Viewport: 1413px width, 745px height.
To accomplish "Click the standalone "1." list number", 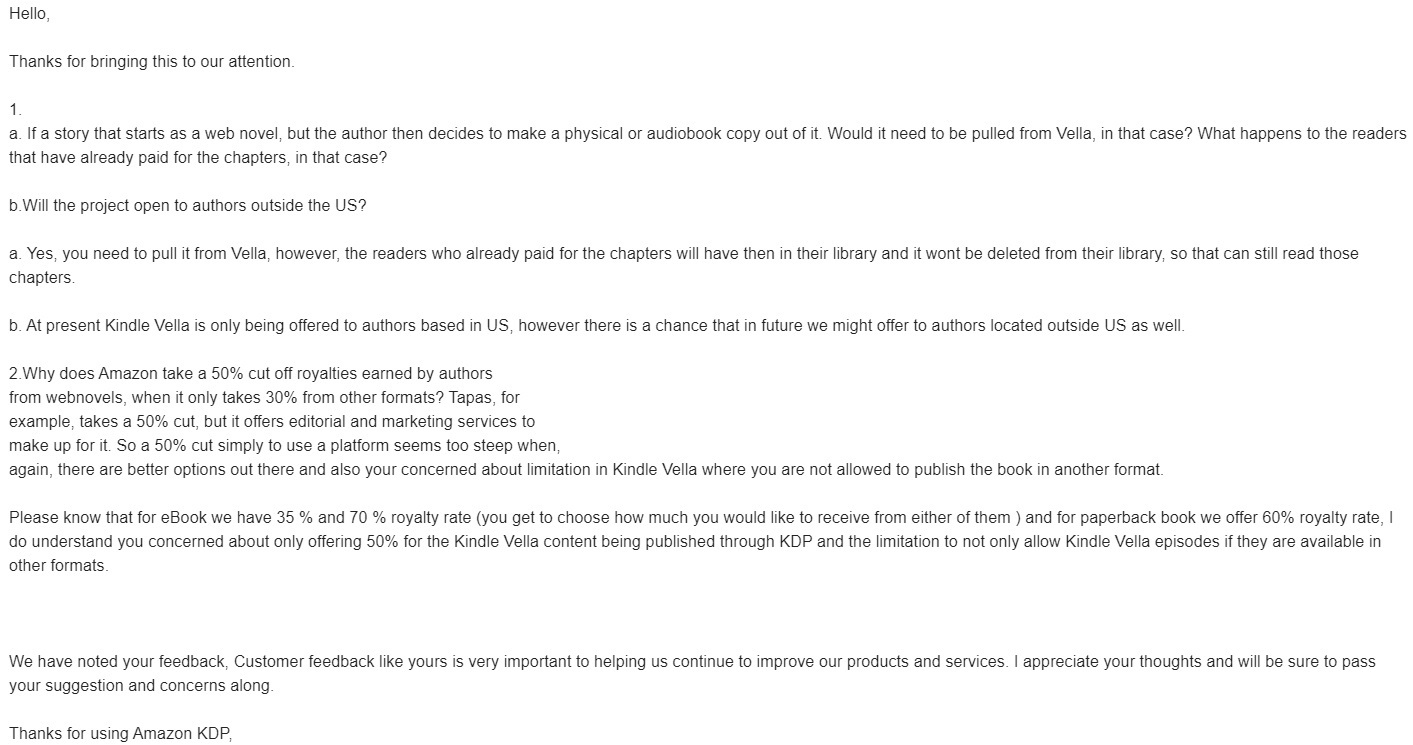I will [x=15, y=110].
